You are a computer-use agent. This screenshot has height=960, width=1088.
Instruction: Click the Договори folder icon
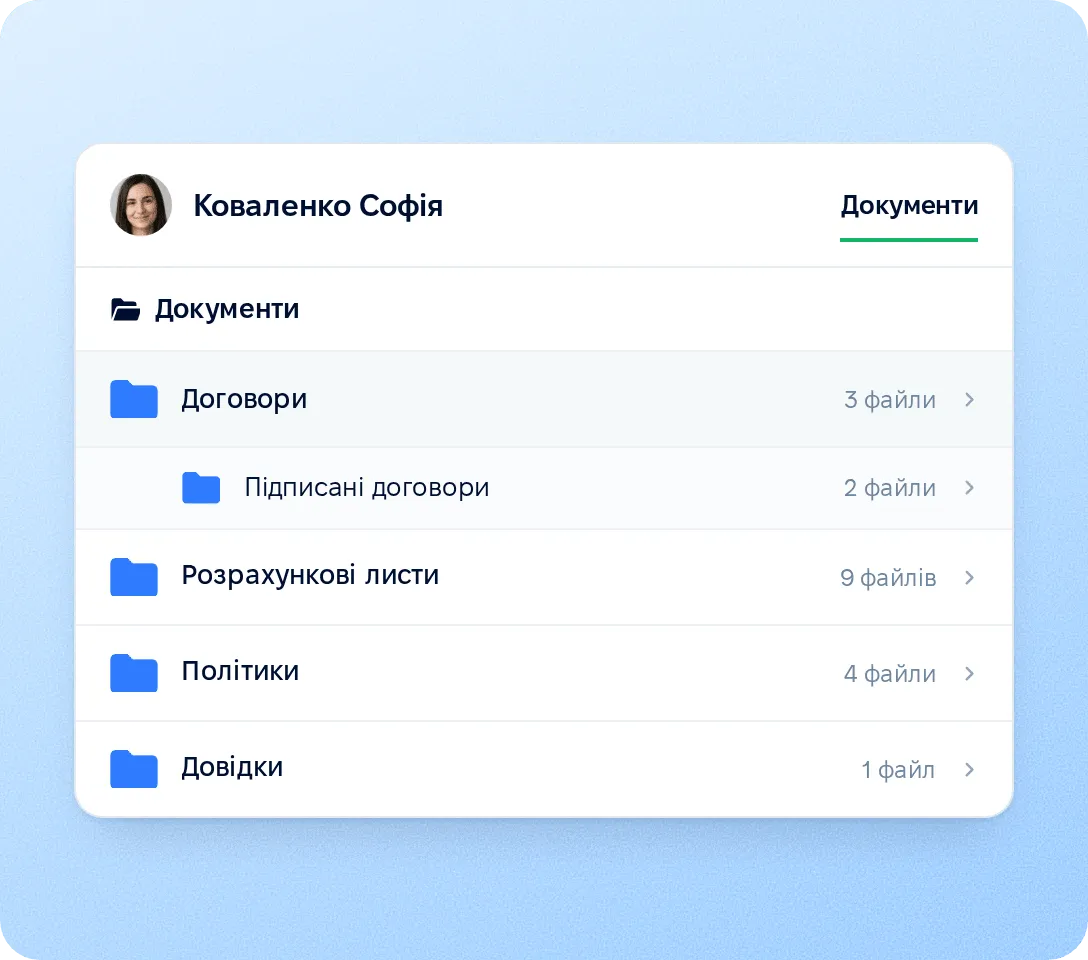tap(134, 399)
